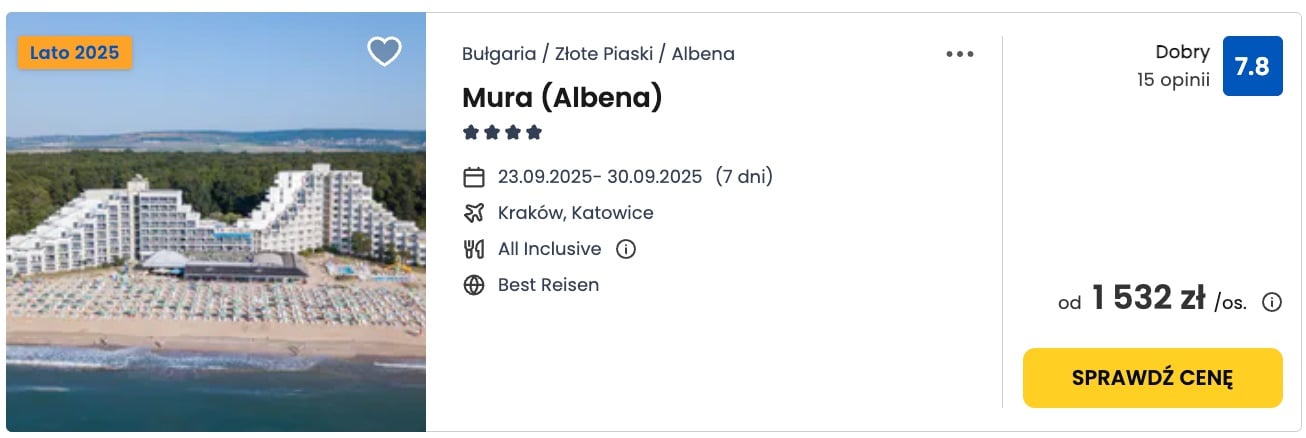Click the globe icon beside Best Reisen
The image size is (1306, 438).
(x=474, y=285)
